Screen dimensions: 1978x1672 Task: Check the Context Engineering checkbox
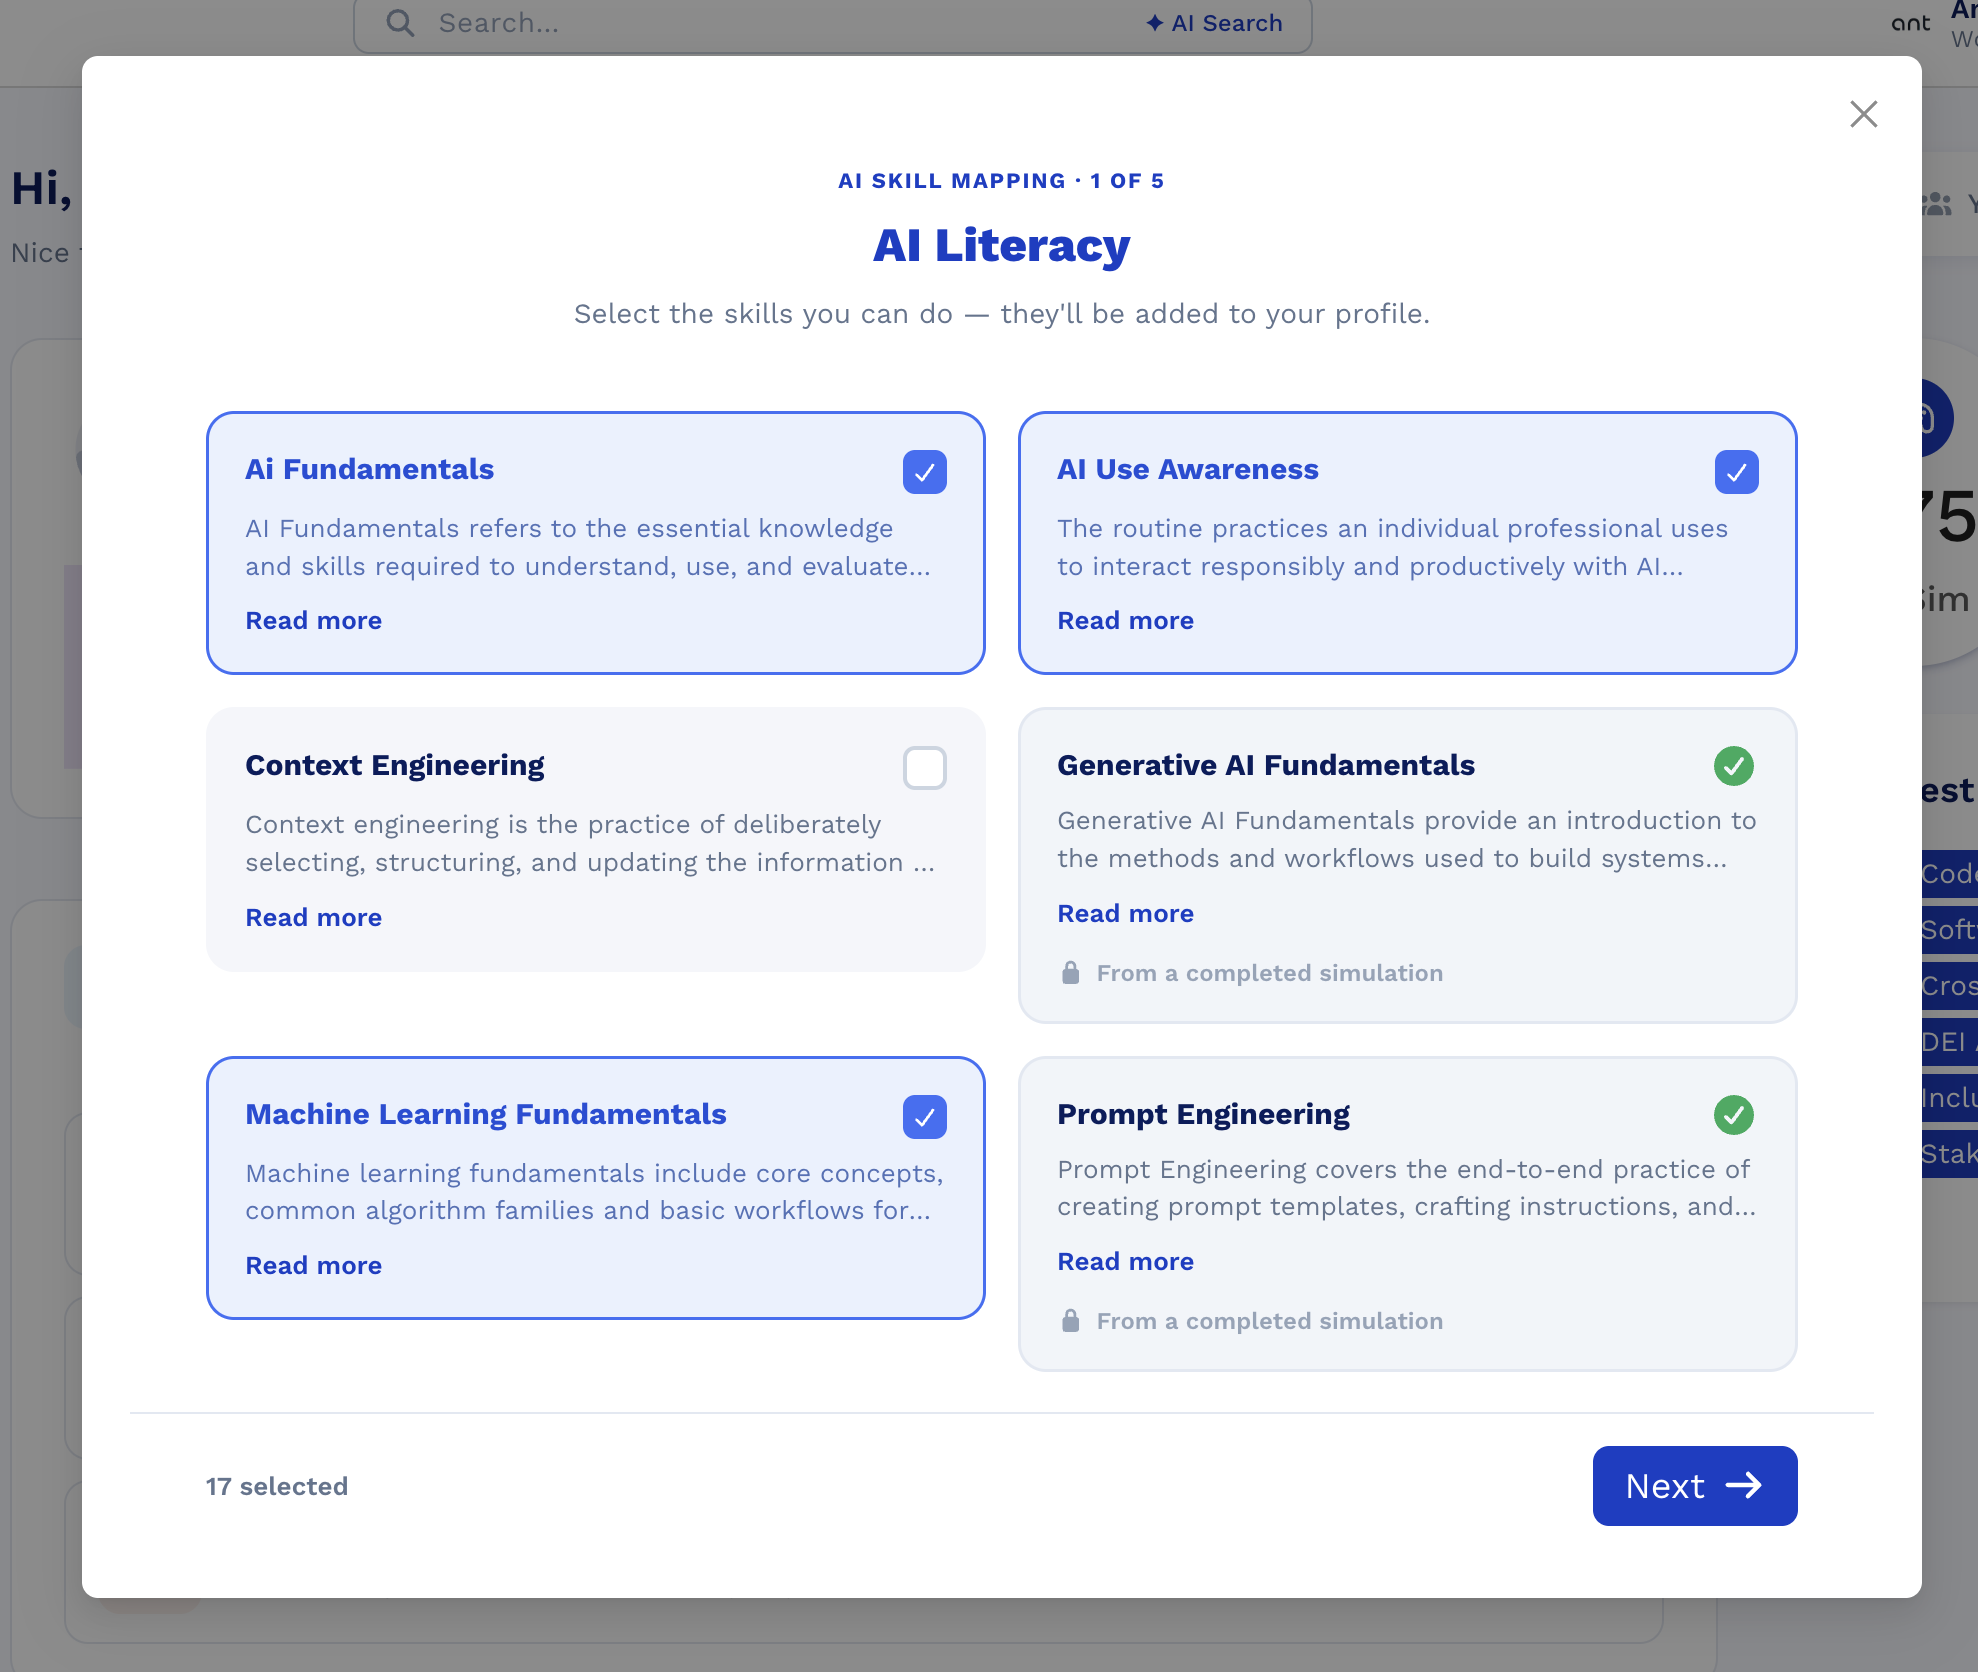(x=924, y=768)
